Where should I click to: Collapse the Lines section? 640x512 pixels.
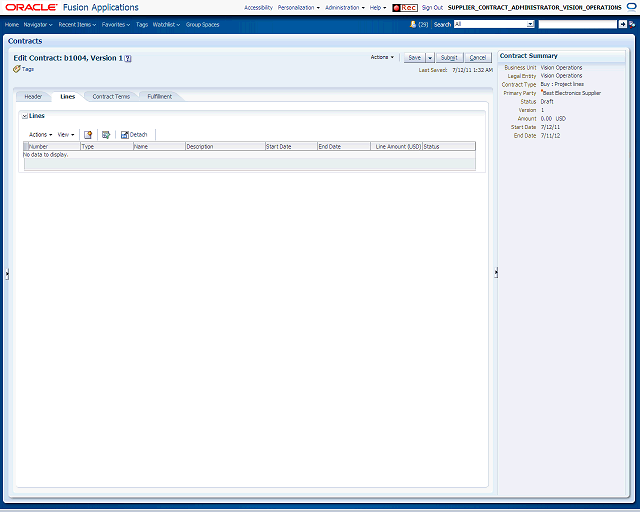click(x=25, y=116)
